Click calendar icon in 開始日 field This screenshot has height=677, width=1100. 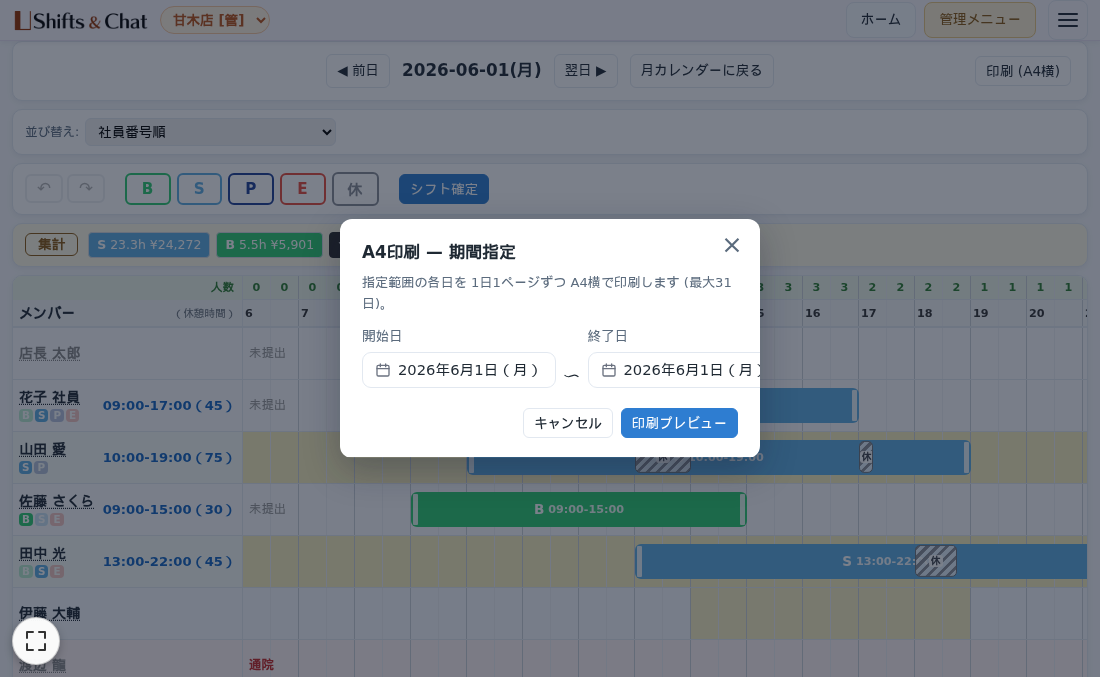point(382,370)
